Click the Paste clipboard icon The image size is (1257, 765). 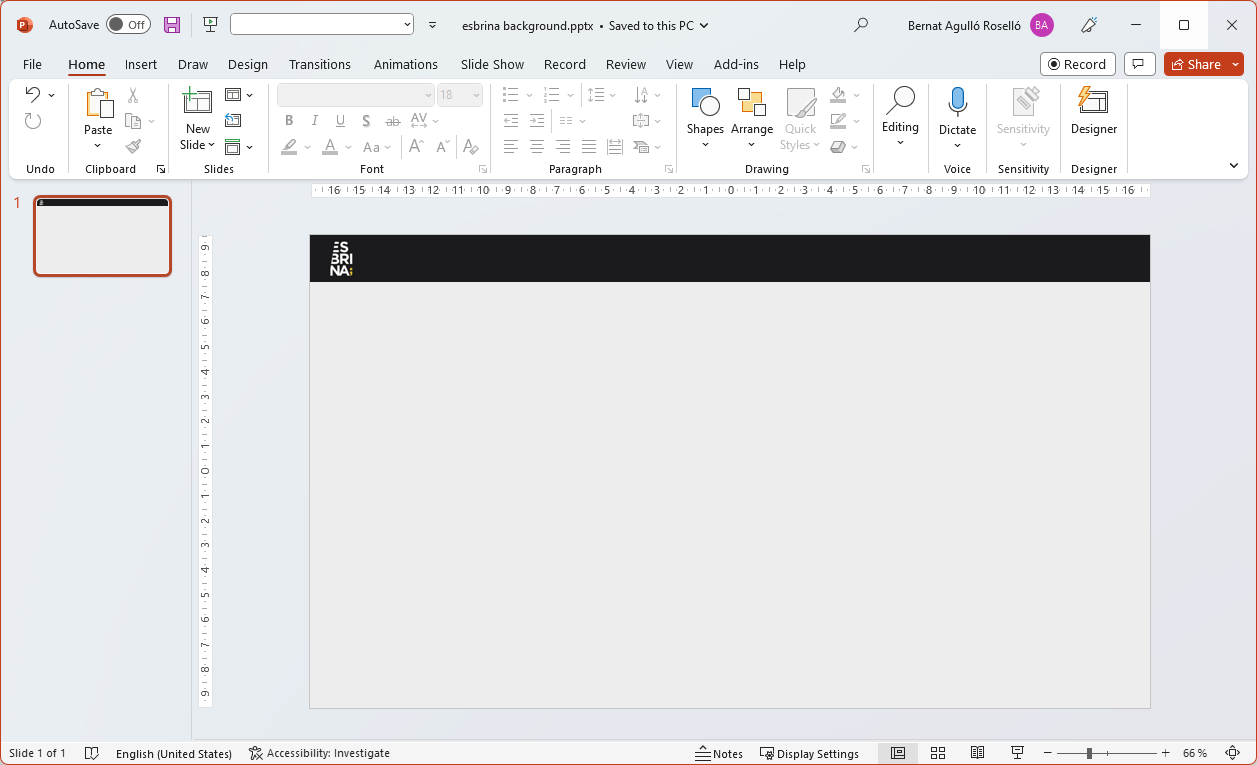(x=98, y=103)
